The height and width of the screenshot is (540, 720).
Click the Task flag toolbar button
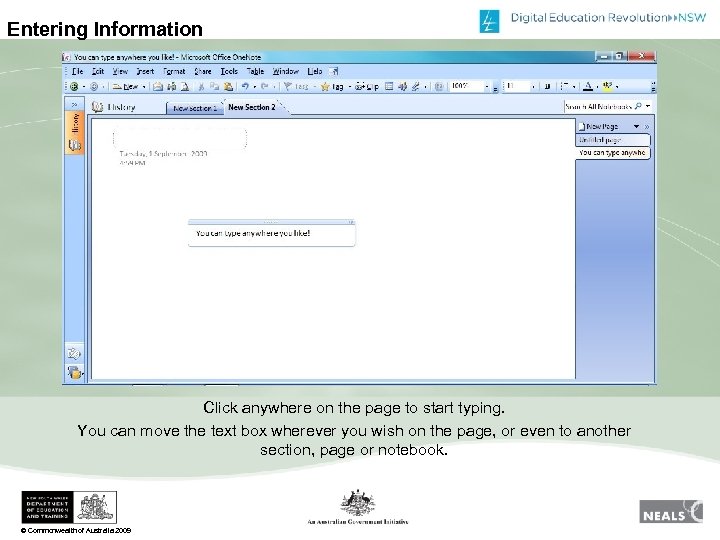tap(296, 86)
